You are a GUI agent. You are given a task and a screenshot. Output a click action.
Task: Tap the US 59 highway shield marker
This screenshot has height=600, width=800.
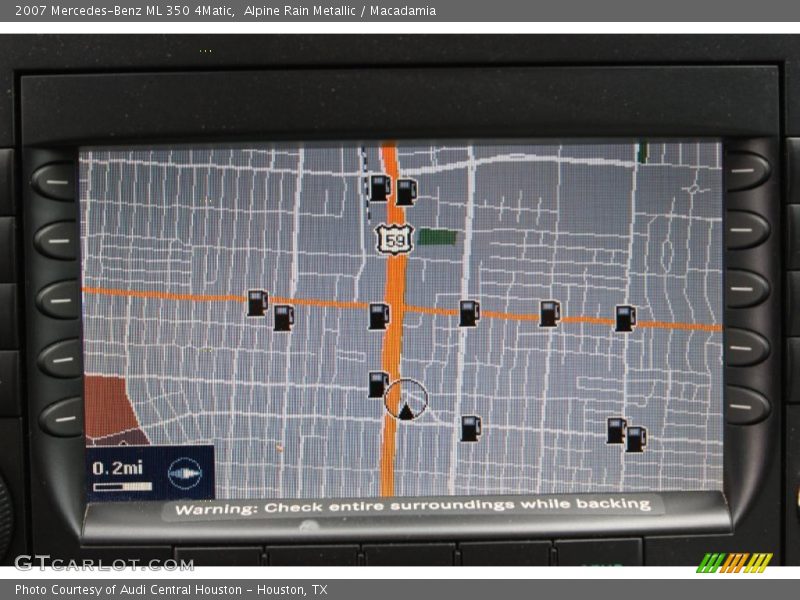point(394,239)
